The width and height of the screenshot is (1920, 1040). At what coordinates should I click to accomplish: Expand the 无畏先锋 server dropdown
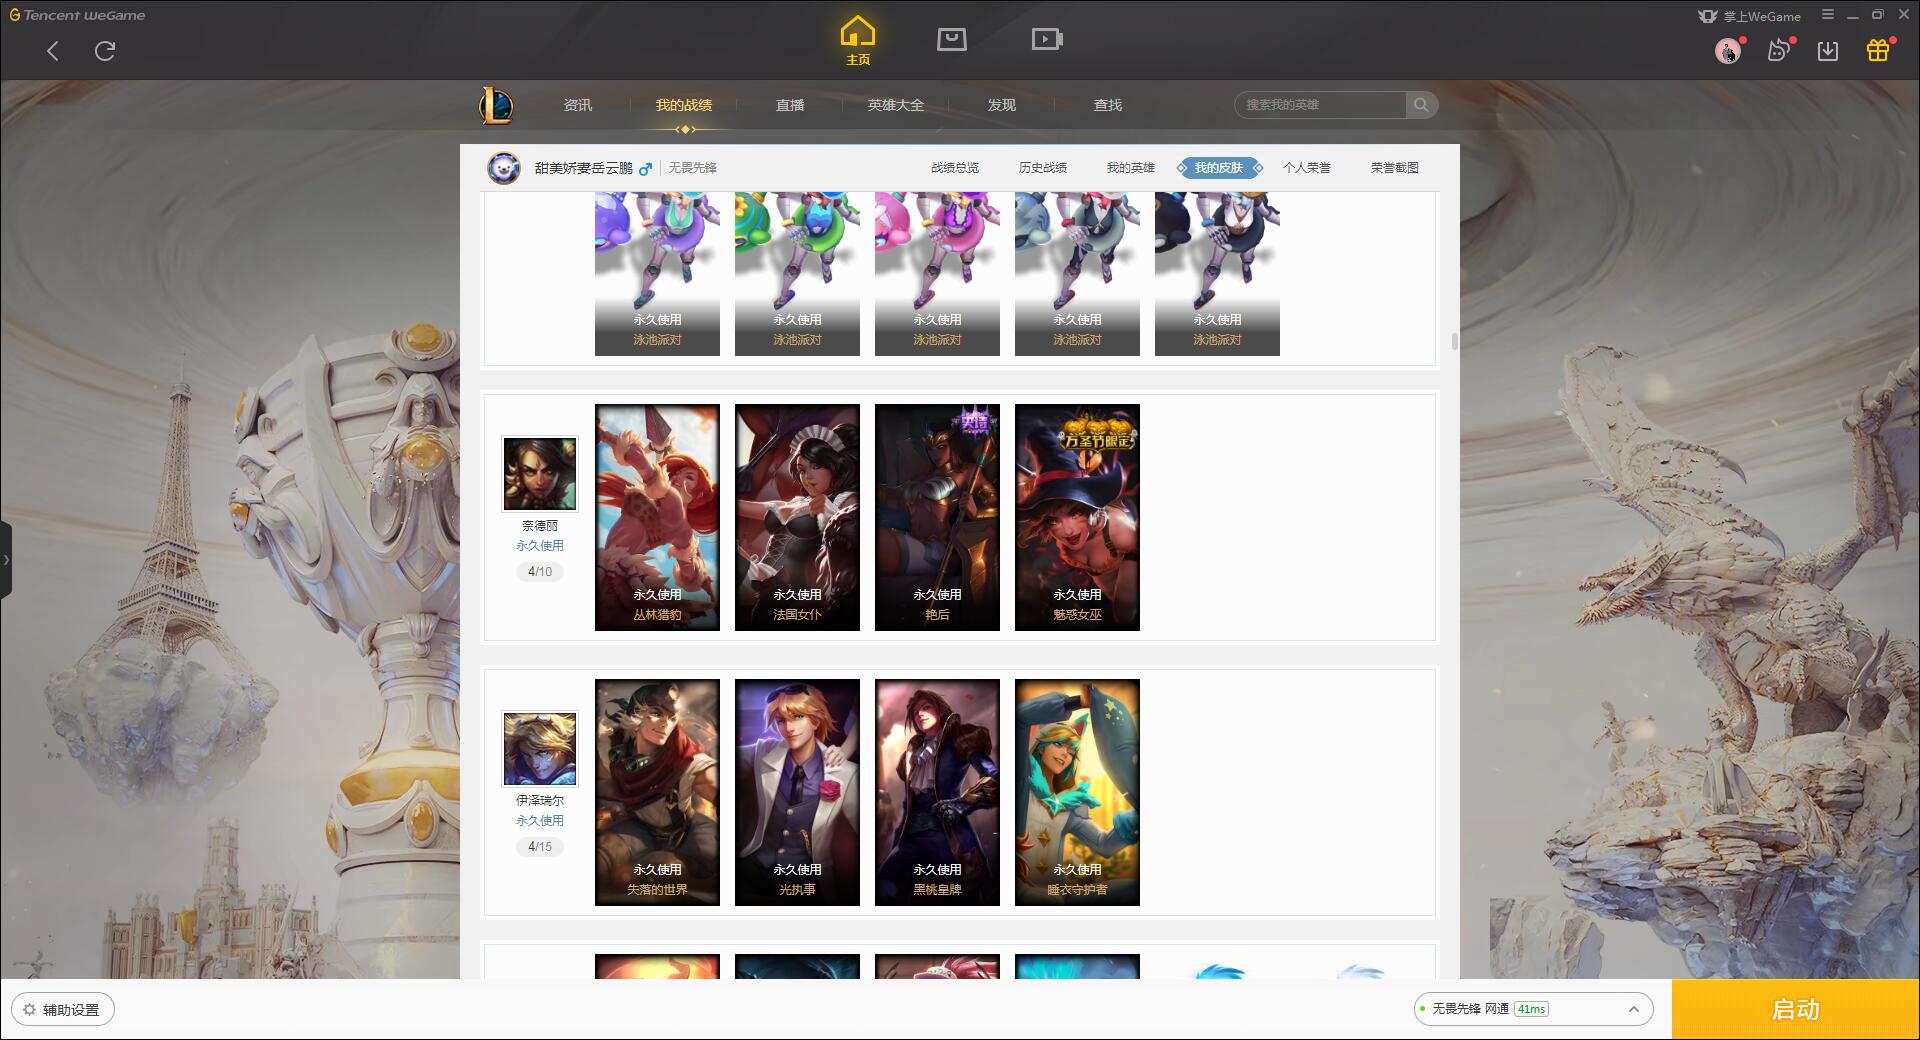click(x=1533, y=1009)
